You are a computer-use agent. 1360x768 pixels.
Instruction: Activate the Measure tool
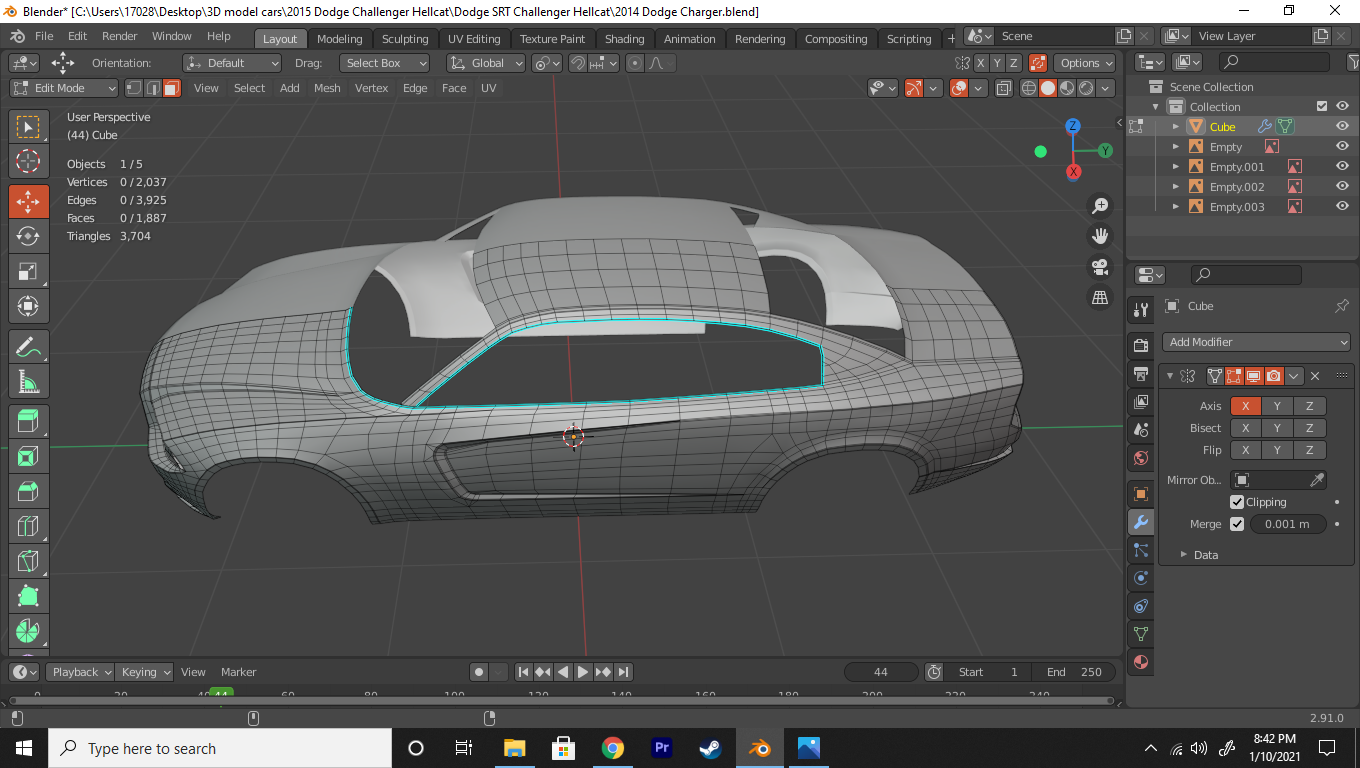[x=28, y=381]
